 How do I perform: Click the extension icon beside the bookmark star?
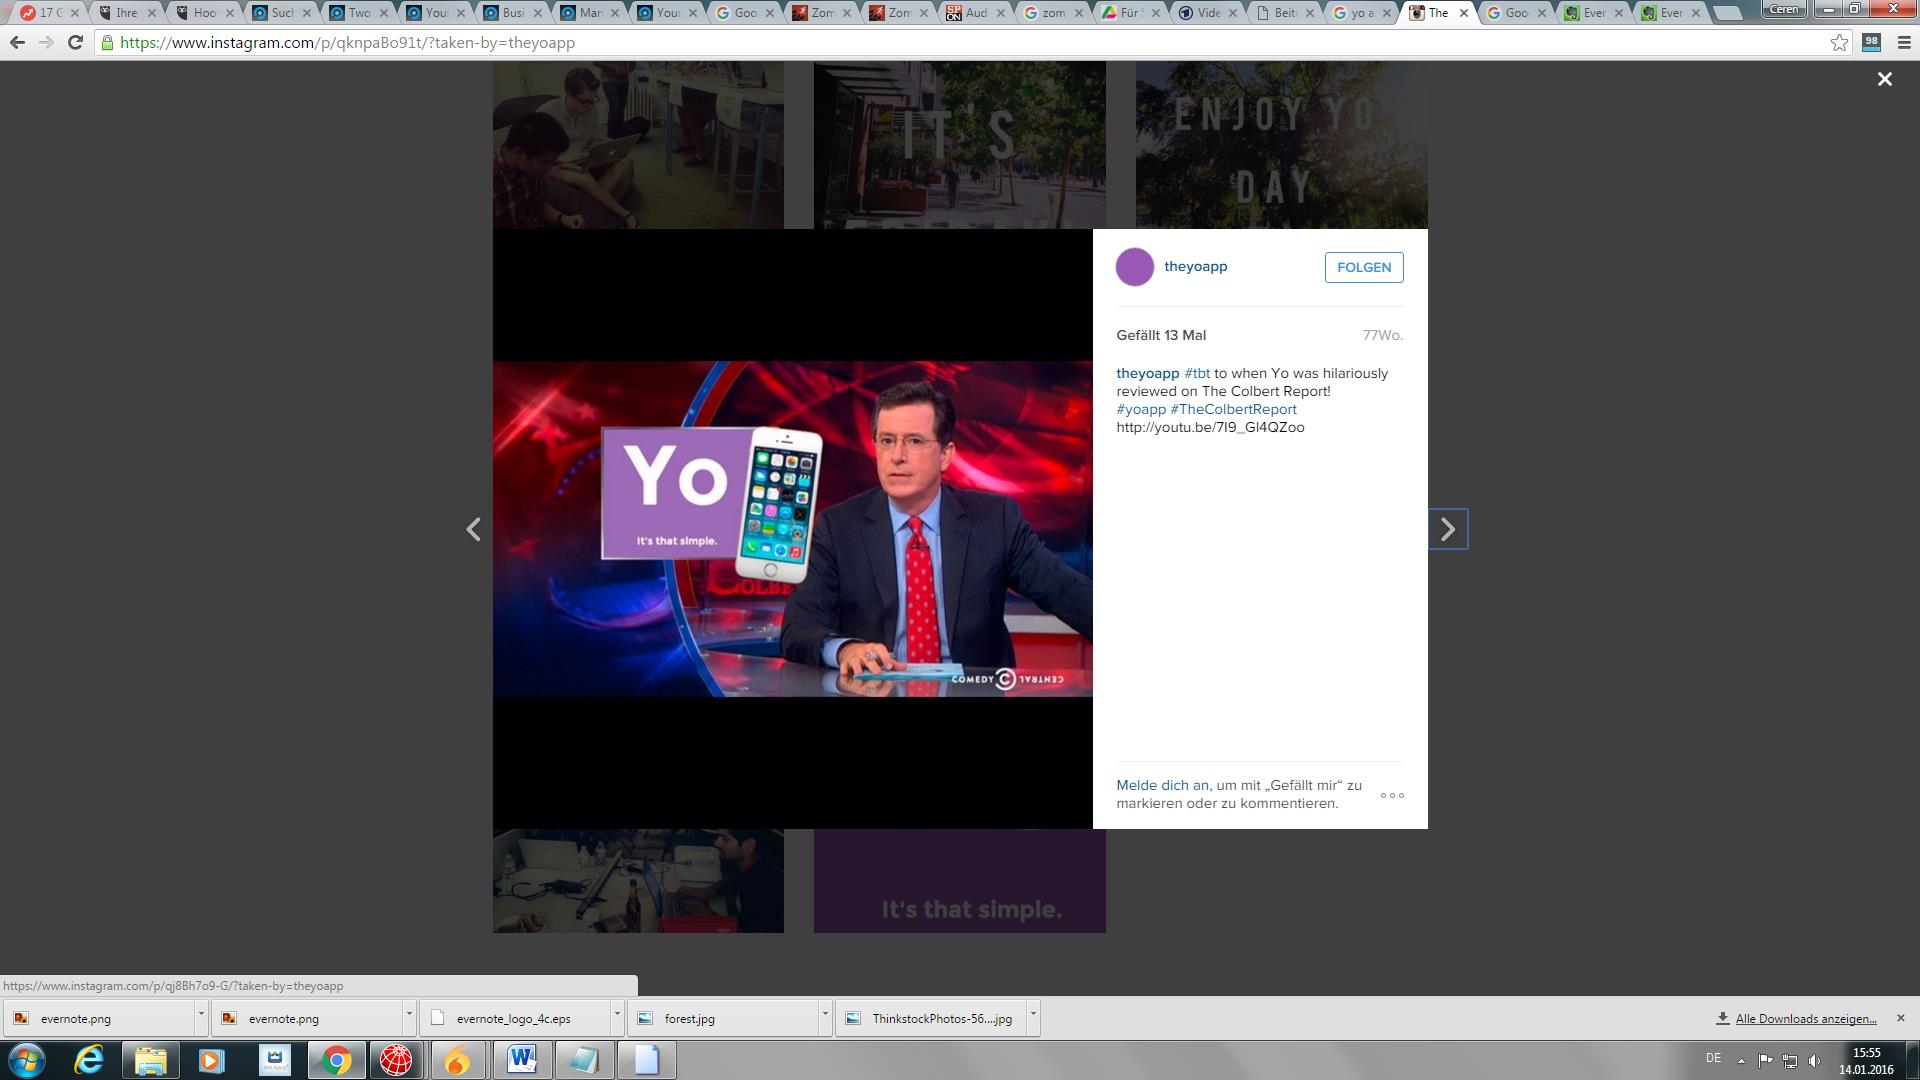point(1871,43)
